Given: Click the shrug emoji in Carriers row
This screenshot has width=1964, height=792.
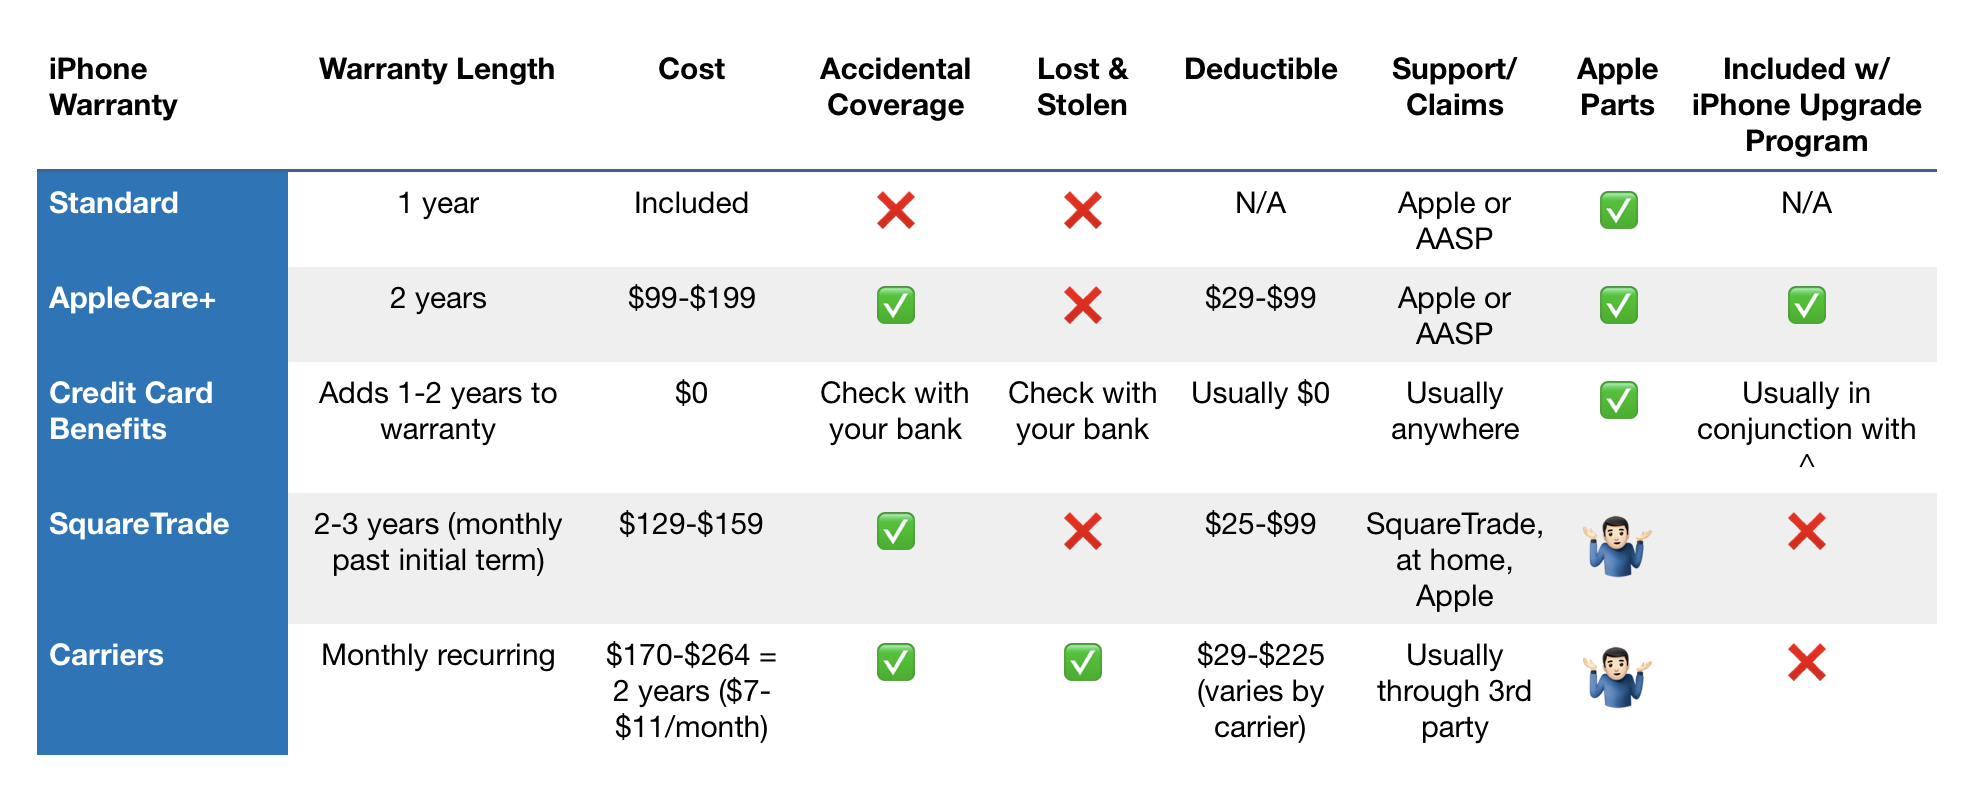Looking at the screenshot, I should tap(1617, 677).
